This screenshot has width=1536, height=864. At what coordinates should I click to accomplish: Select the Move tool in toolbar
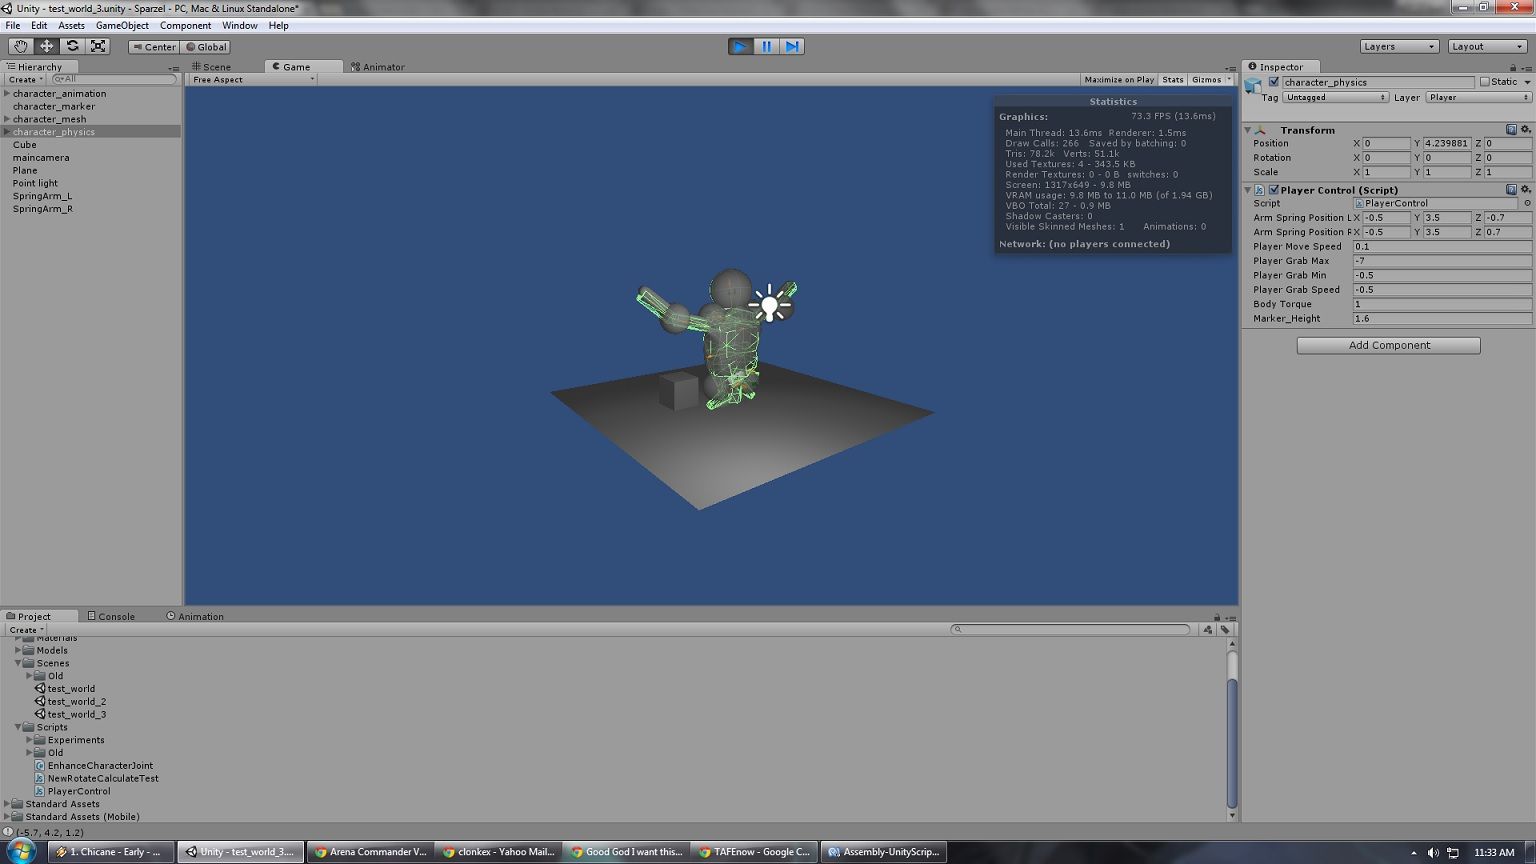click(46, 46)
